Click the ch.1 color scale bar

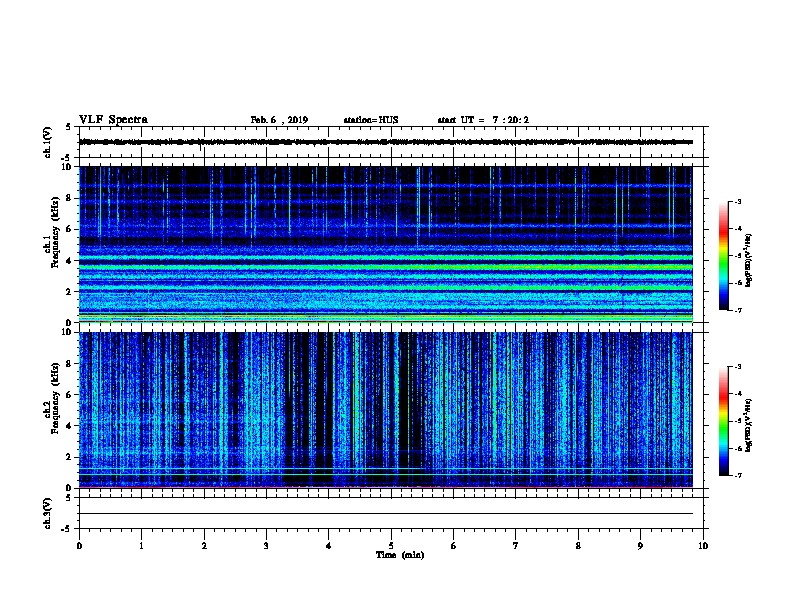point(723,256)
